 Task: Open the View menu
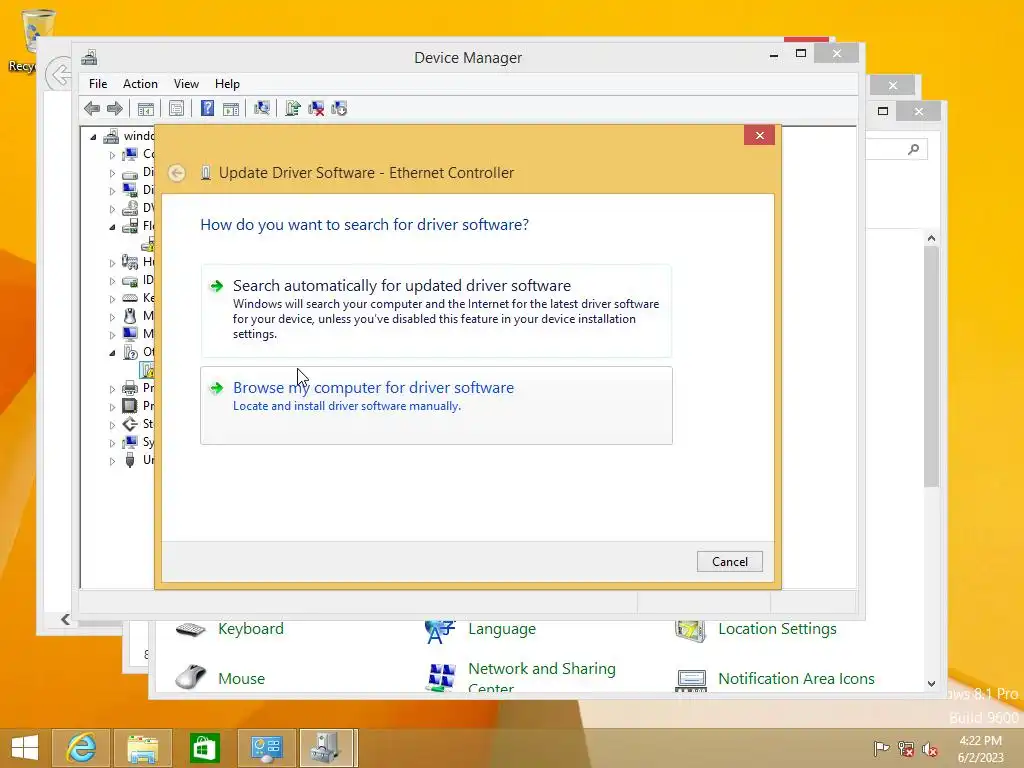(x=186, y=84)
